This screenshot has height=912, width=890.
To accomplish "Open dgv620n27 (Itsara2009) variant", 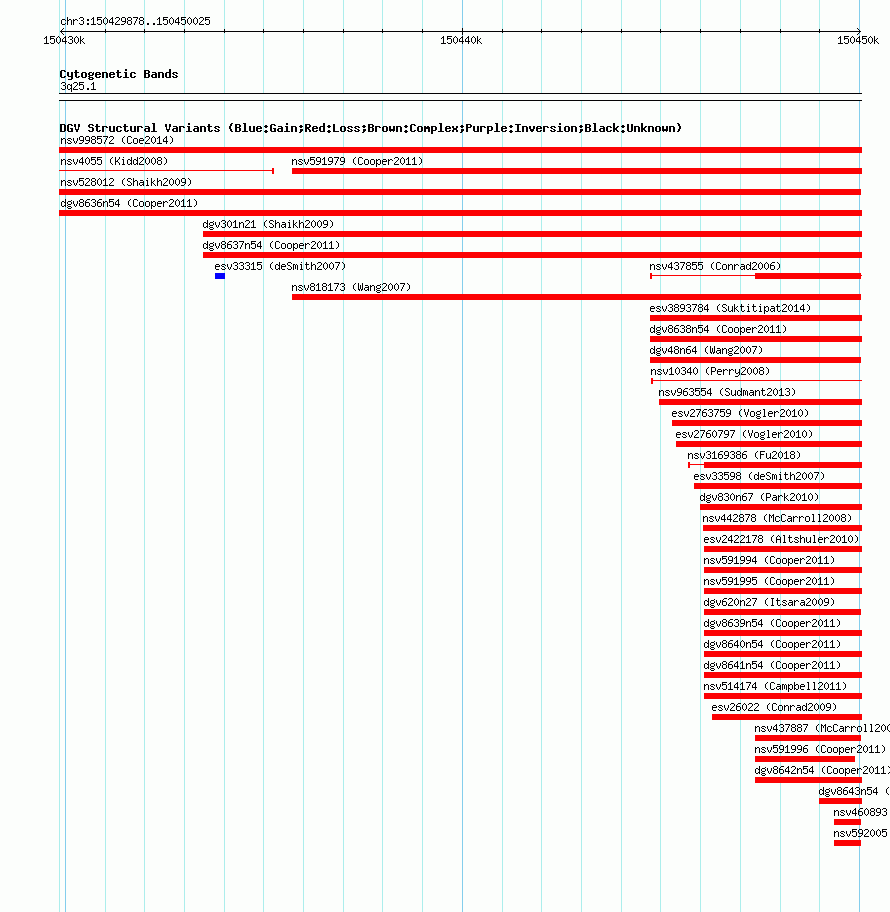I will point(769,601).
